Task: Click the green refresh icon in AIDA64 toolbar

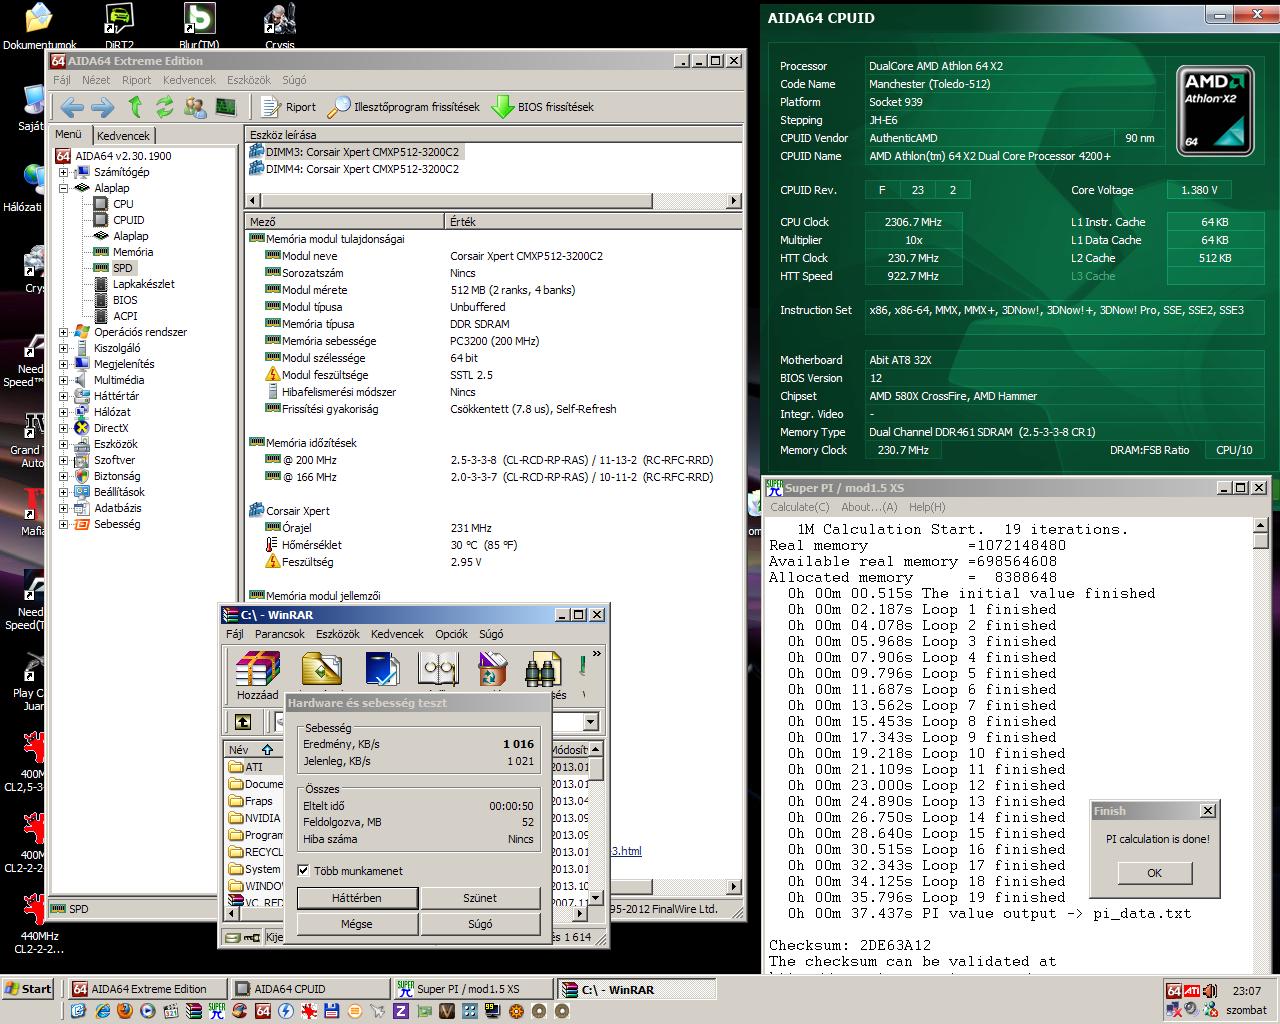Action: click(x=165, y=107)
